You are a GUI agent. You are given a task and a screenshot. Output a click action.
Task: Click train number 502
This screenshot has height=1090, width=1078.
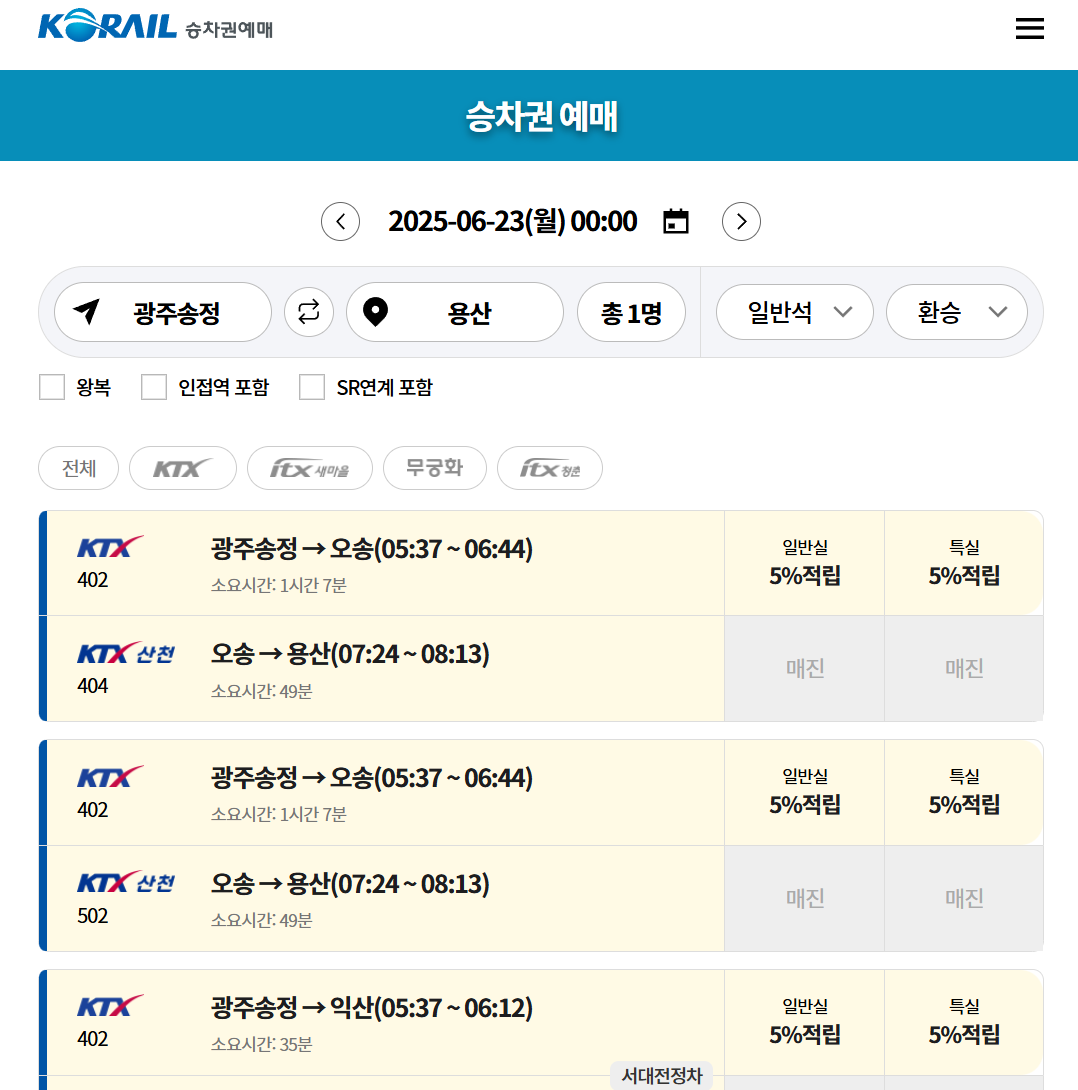[92, 916]
